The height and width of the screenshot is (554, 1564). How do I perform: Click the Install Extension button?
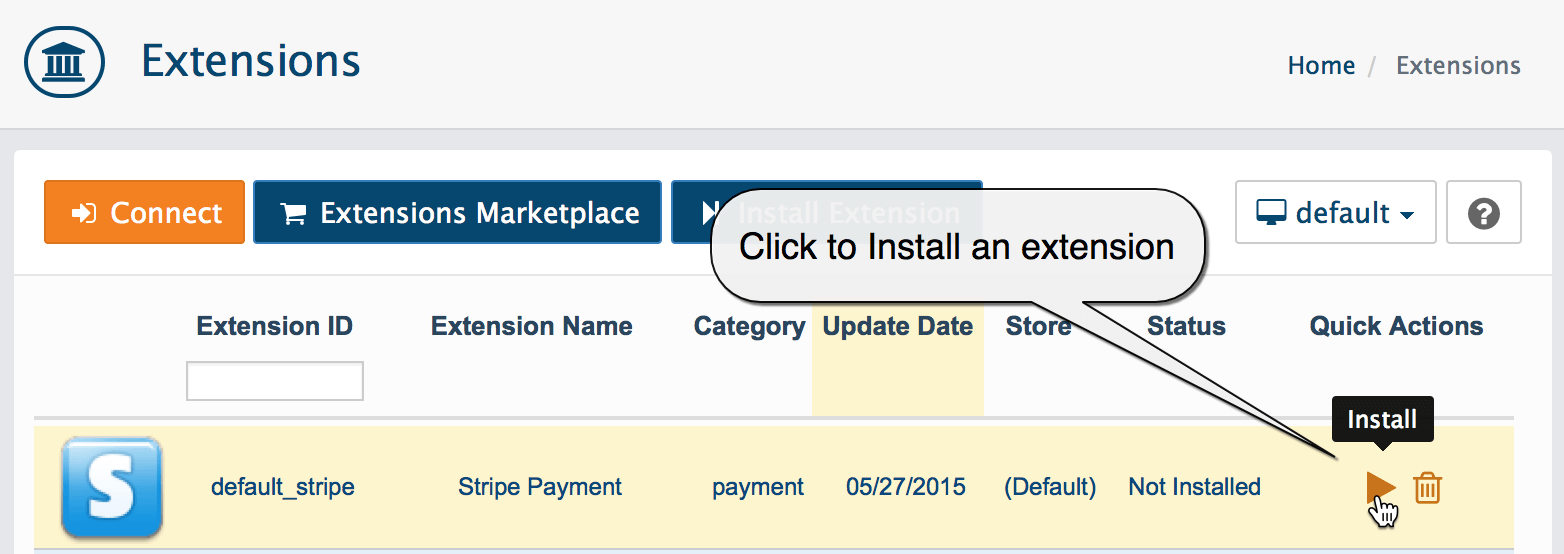[x=826, y=212]
